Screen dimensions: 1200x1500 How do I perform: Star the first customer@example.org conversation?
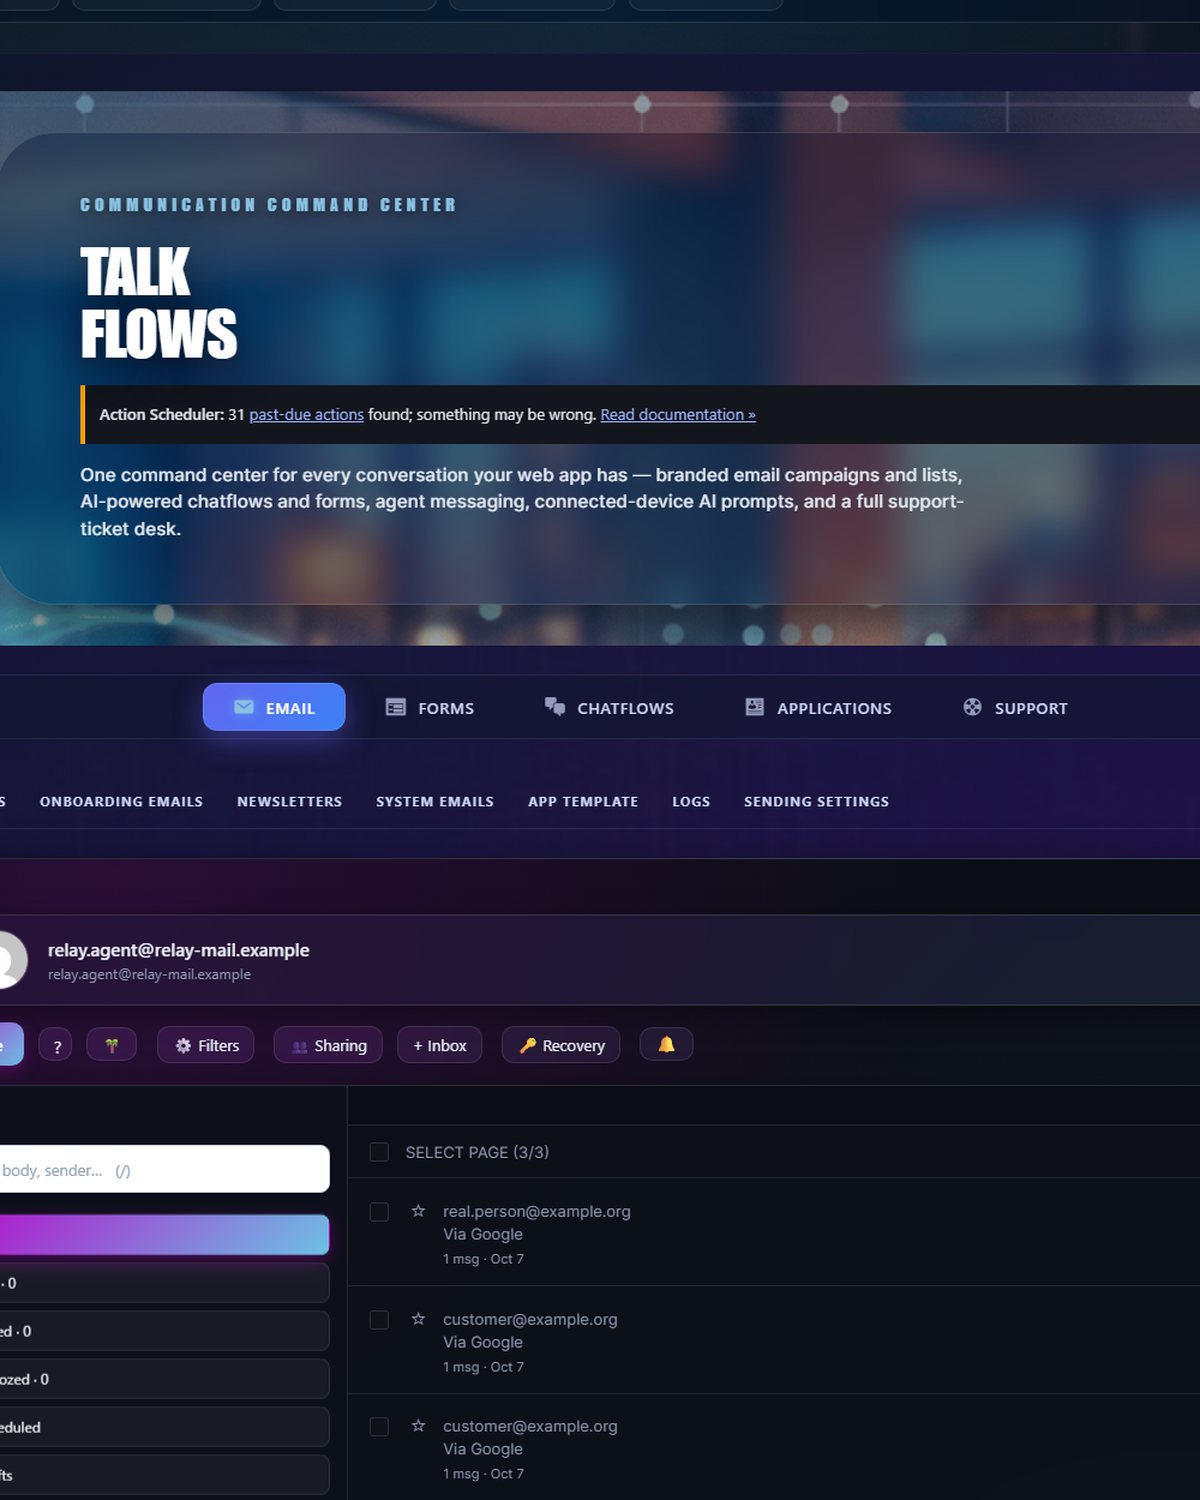pos(418,1319)
